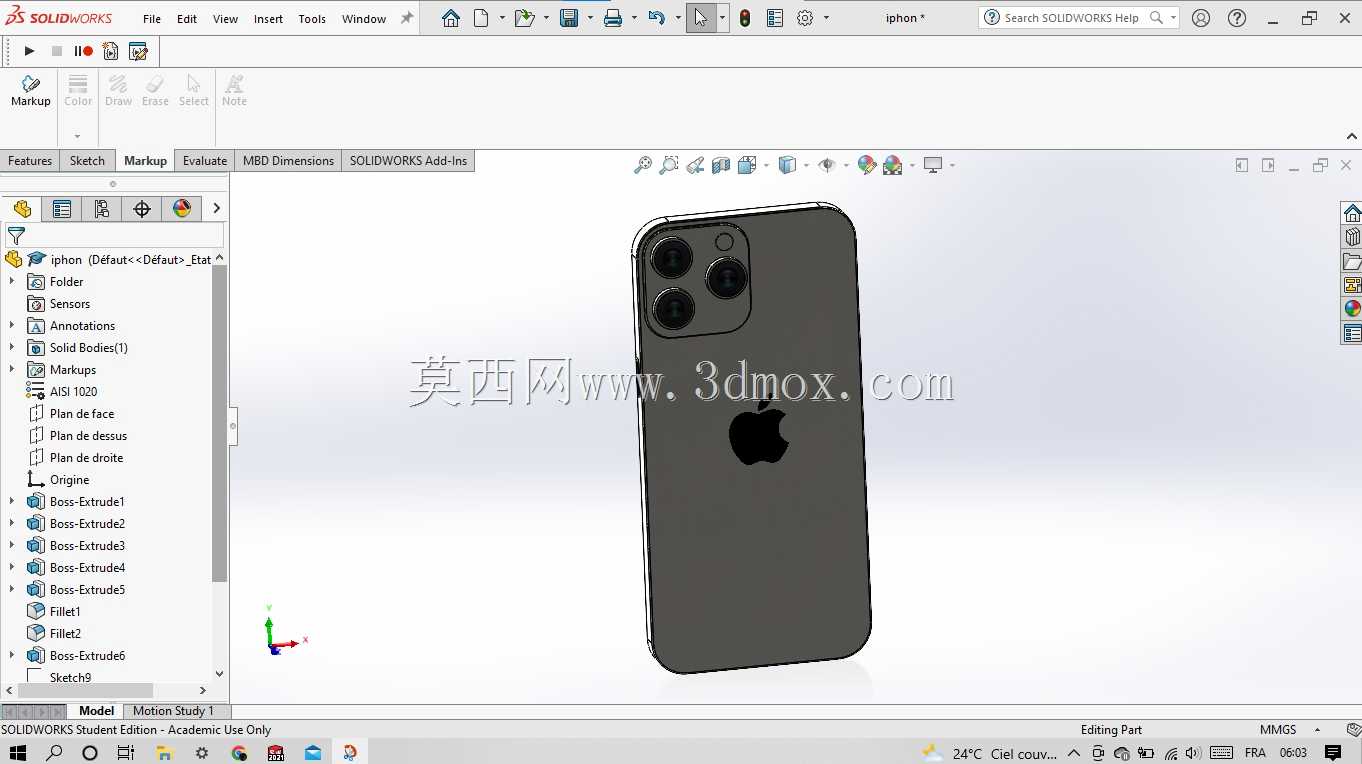
Task: Open the Tools menu
Action: (x=312, y=19)
